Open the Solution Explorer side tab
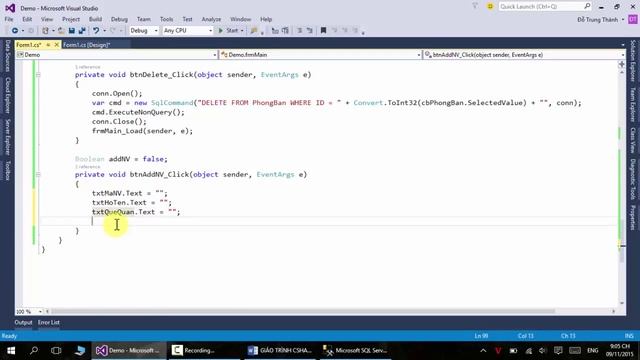The width and height of the screenshot is (640, 360). 633,61
